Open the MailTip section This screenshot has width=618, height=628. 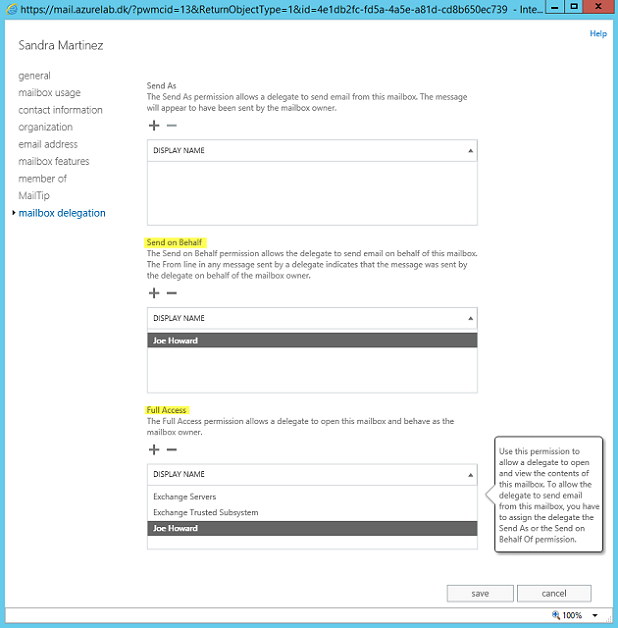click(x=34, y=195)
